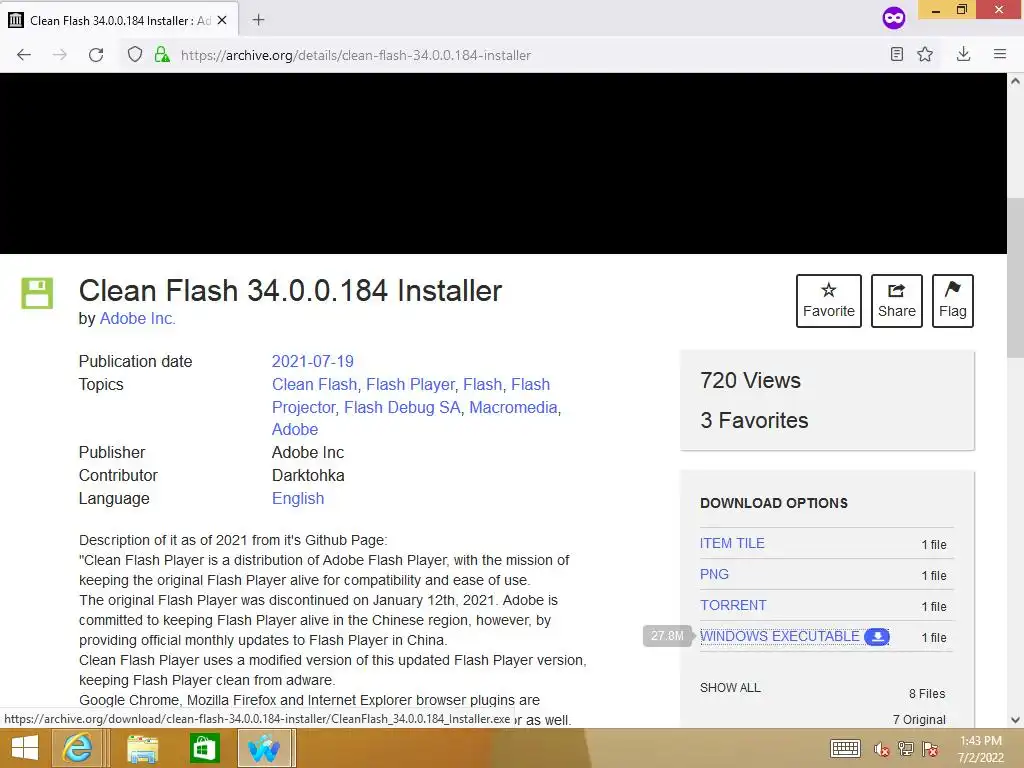This screenshot has height=768, width=1024.
Task: Click the green floppy disk software icon
Action: click(37, 293)
